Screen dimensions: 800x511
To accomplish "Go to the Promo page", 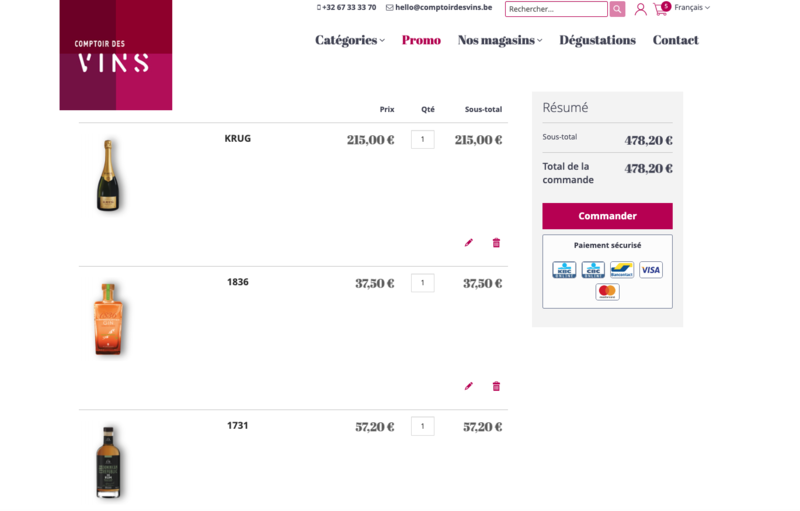I will click(421, 40).
